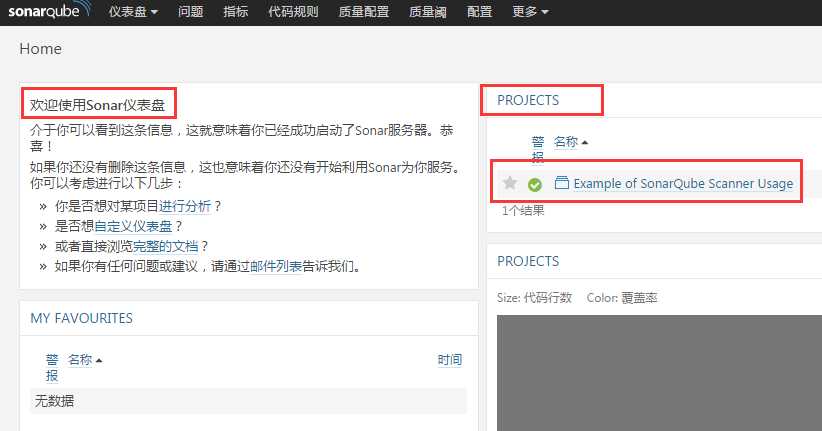Follow the 进行分析 link
This screenshot has height=431, width=822.
click(185, 206)
